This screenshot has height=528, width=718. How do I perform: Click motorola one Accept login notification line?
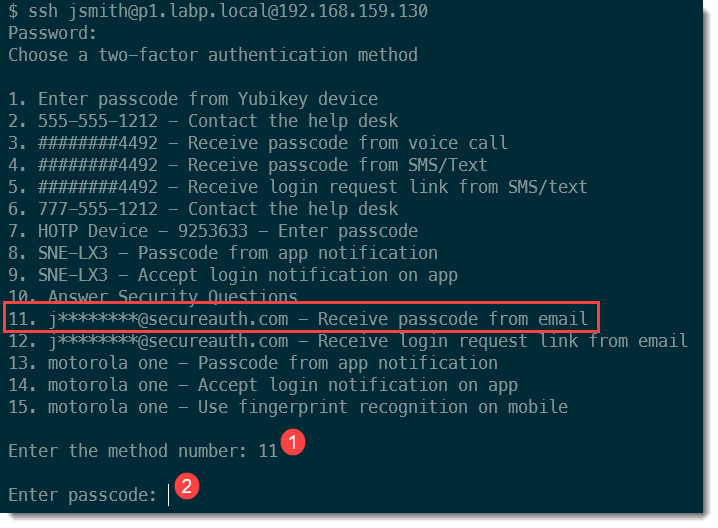[x=263, y=385]
